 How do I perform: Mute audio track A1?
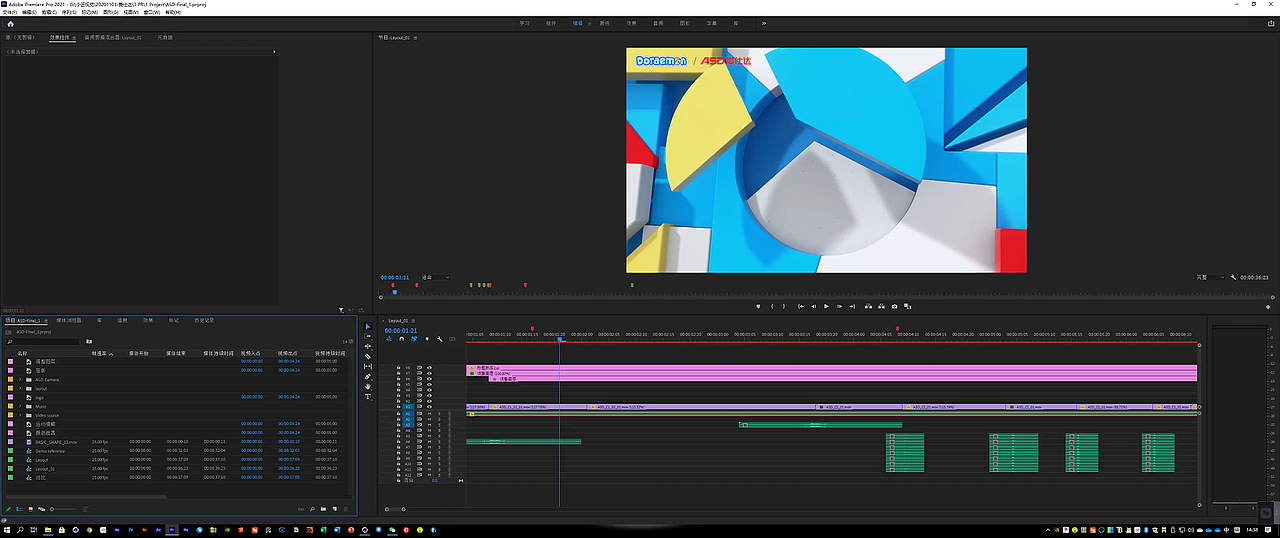430,414
